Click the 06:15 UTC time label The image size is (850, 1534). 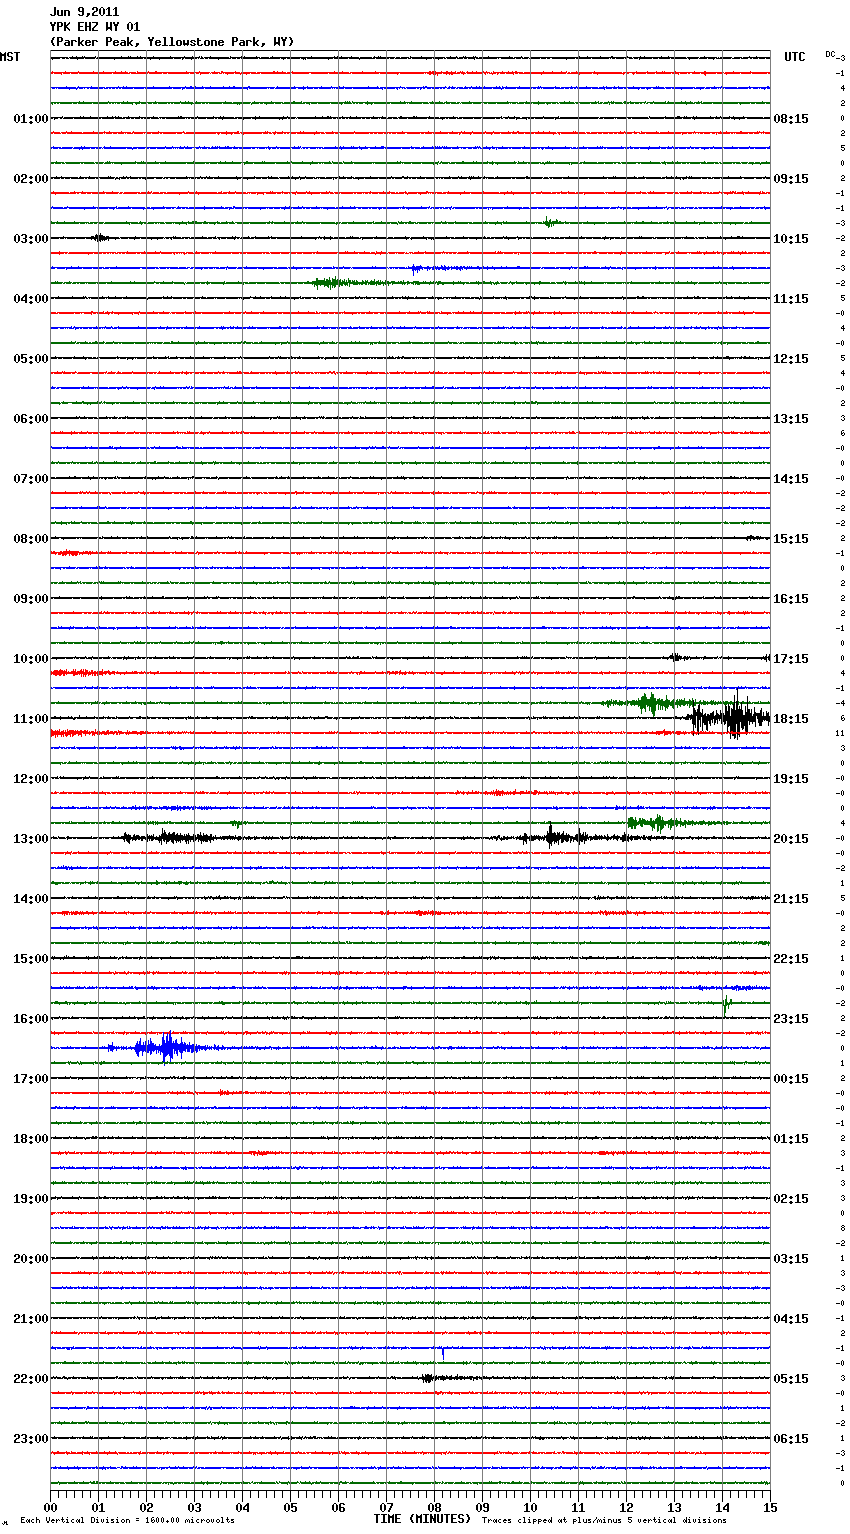[x=791, y=1439]
